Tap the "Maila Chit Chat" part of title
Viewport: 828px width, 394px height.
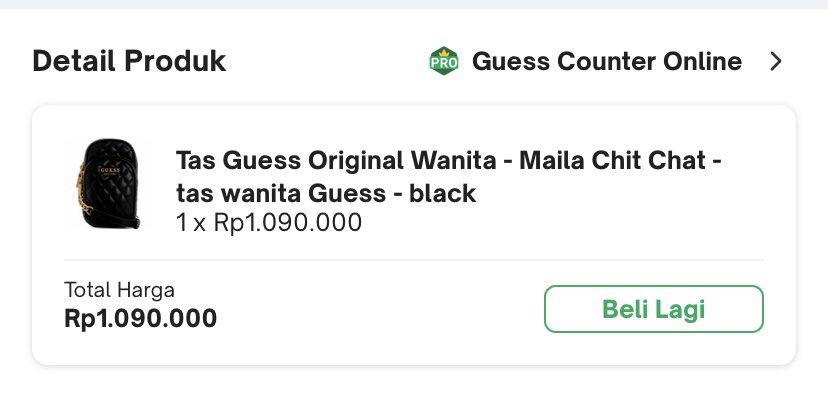[x=613, y=160]
